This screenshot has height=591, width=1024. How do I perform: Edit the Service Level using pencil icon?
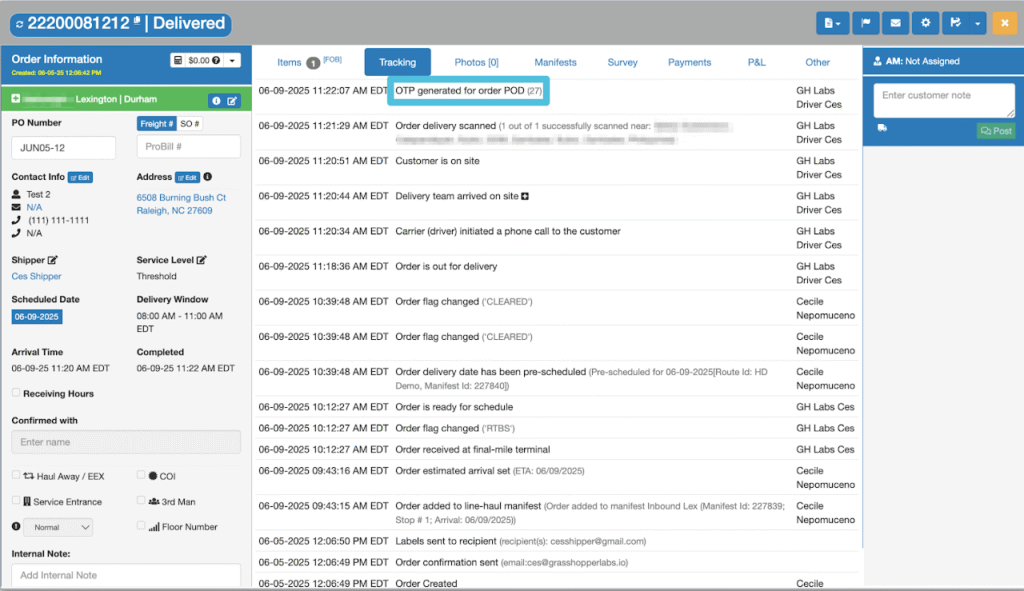(x=201, y=260)
